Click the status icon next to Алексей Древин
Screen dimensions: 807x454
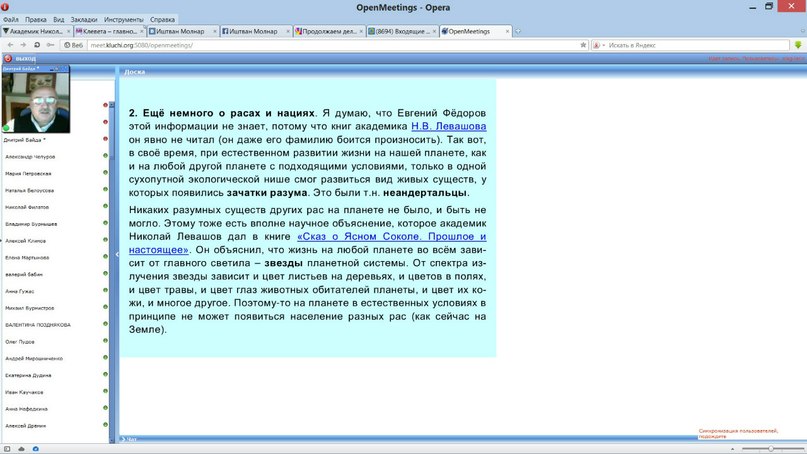click(x=106, y=425)
